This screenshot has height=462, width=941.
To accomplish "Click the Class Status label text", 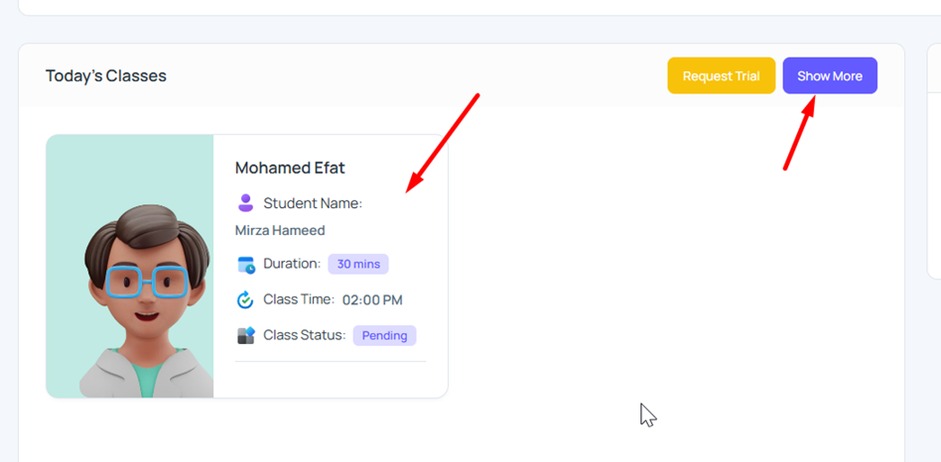I will (x=304, y=335).
